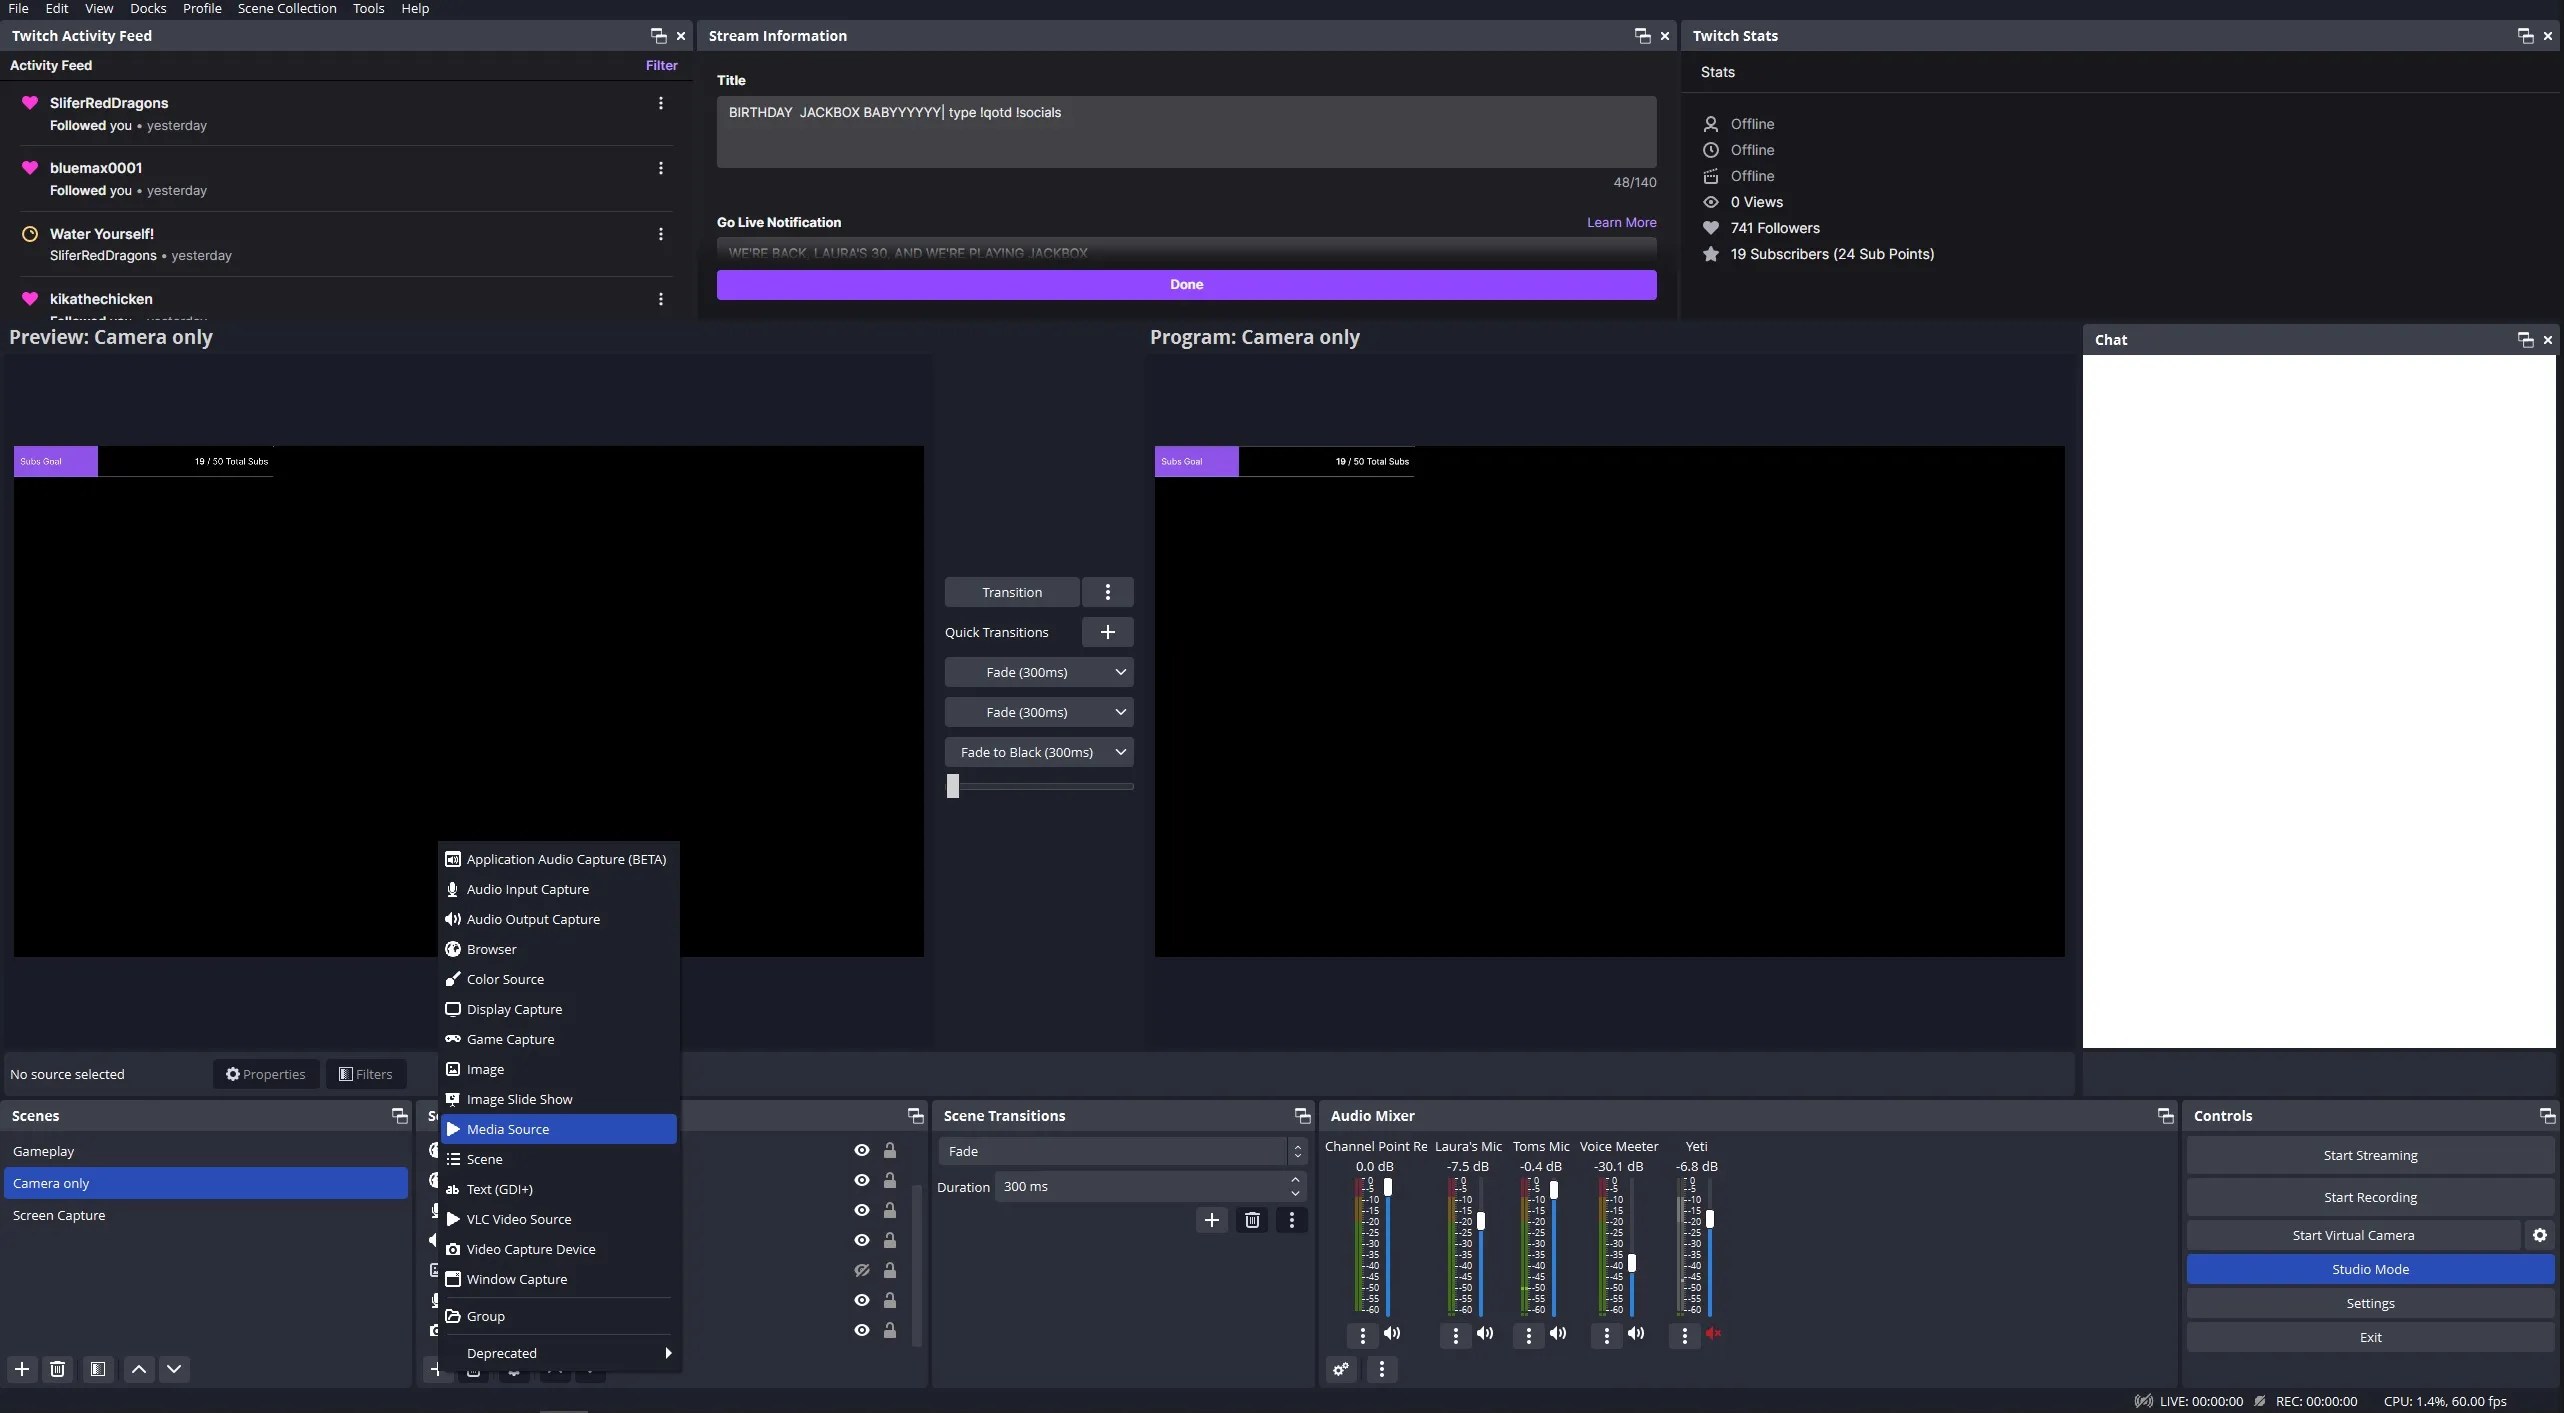This screenshot has height=1413, width=2564.
Task: Add a new scene with the plus icon
Action: (x=22, y=1369)
